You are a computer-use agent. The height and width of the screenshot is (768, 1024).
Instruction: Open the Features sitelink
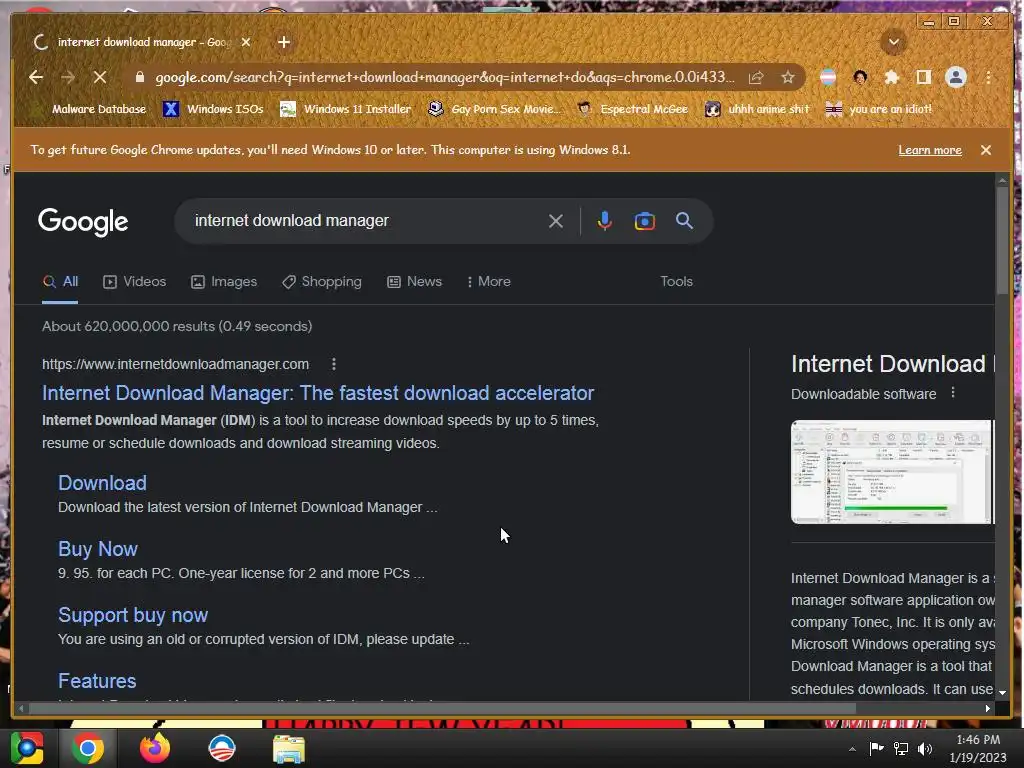97,680
